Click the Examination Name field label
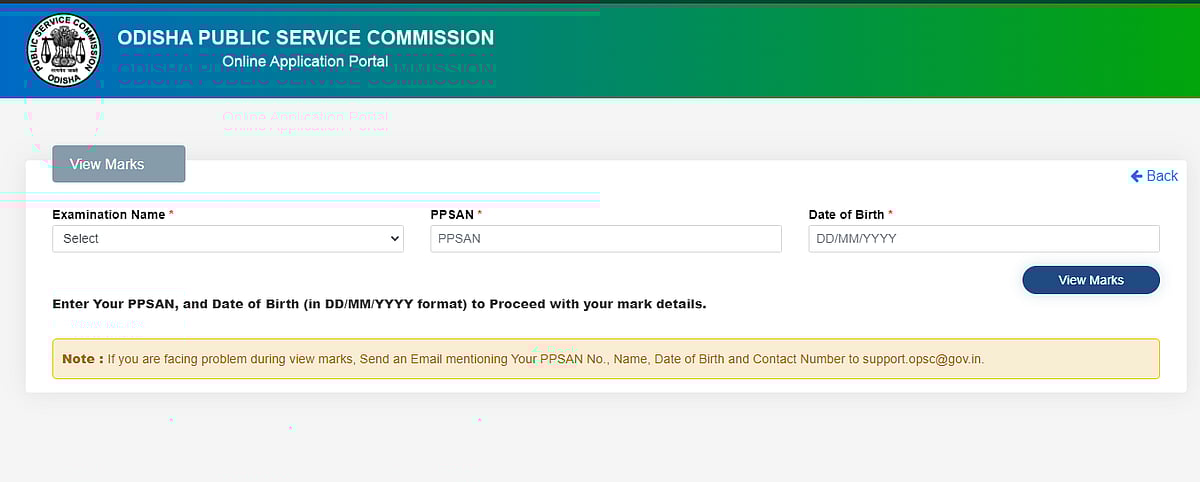Viewport: 1200px width, 482px height. click(x=108, y=215)
